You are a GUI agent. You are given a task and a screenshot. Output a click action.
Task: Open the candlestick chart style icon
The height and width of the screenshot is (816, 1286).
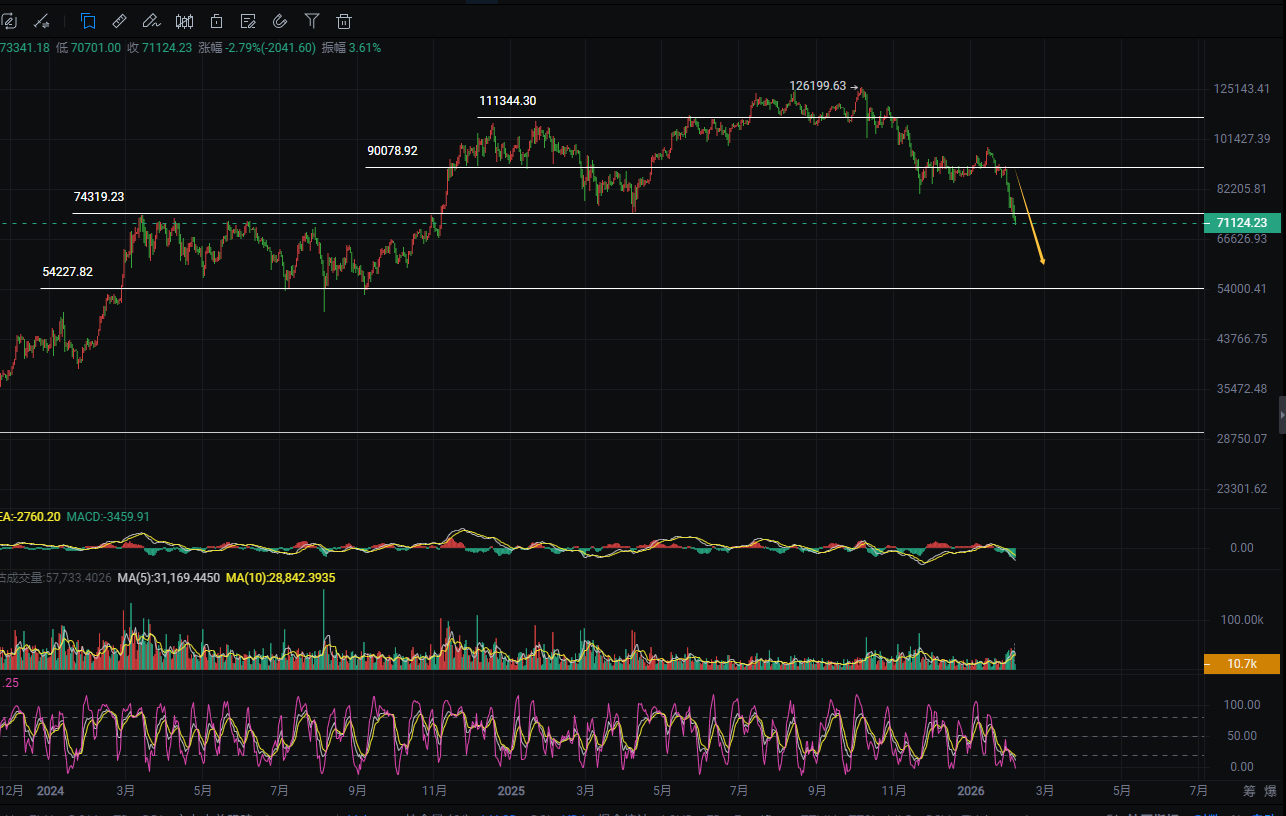[184, 20]
